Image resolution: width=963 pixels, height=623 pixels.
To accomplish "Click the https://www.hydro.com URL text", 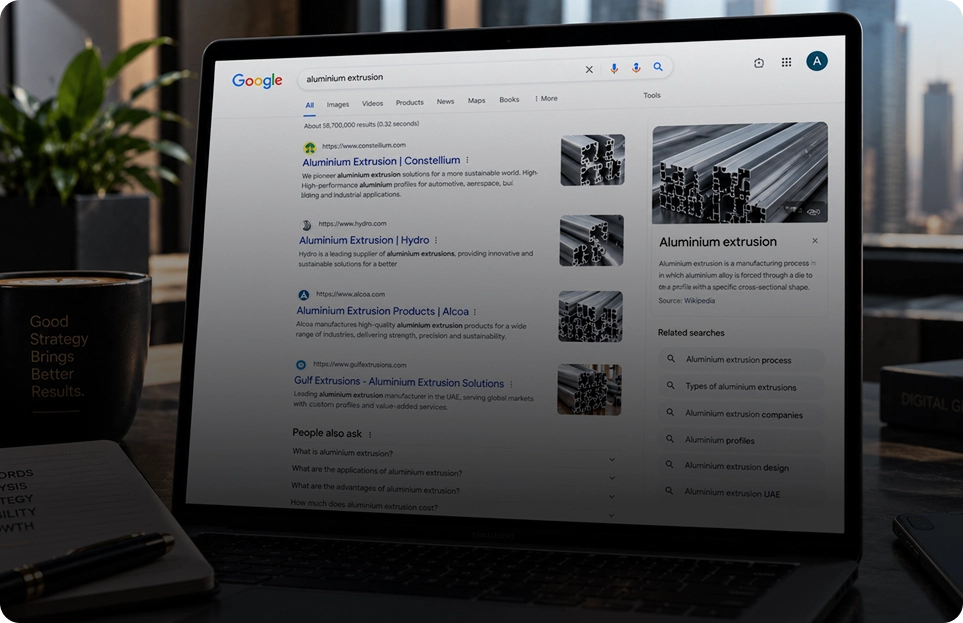I will tap(353, 224).
